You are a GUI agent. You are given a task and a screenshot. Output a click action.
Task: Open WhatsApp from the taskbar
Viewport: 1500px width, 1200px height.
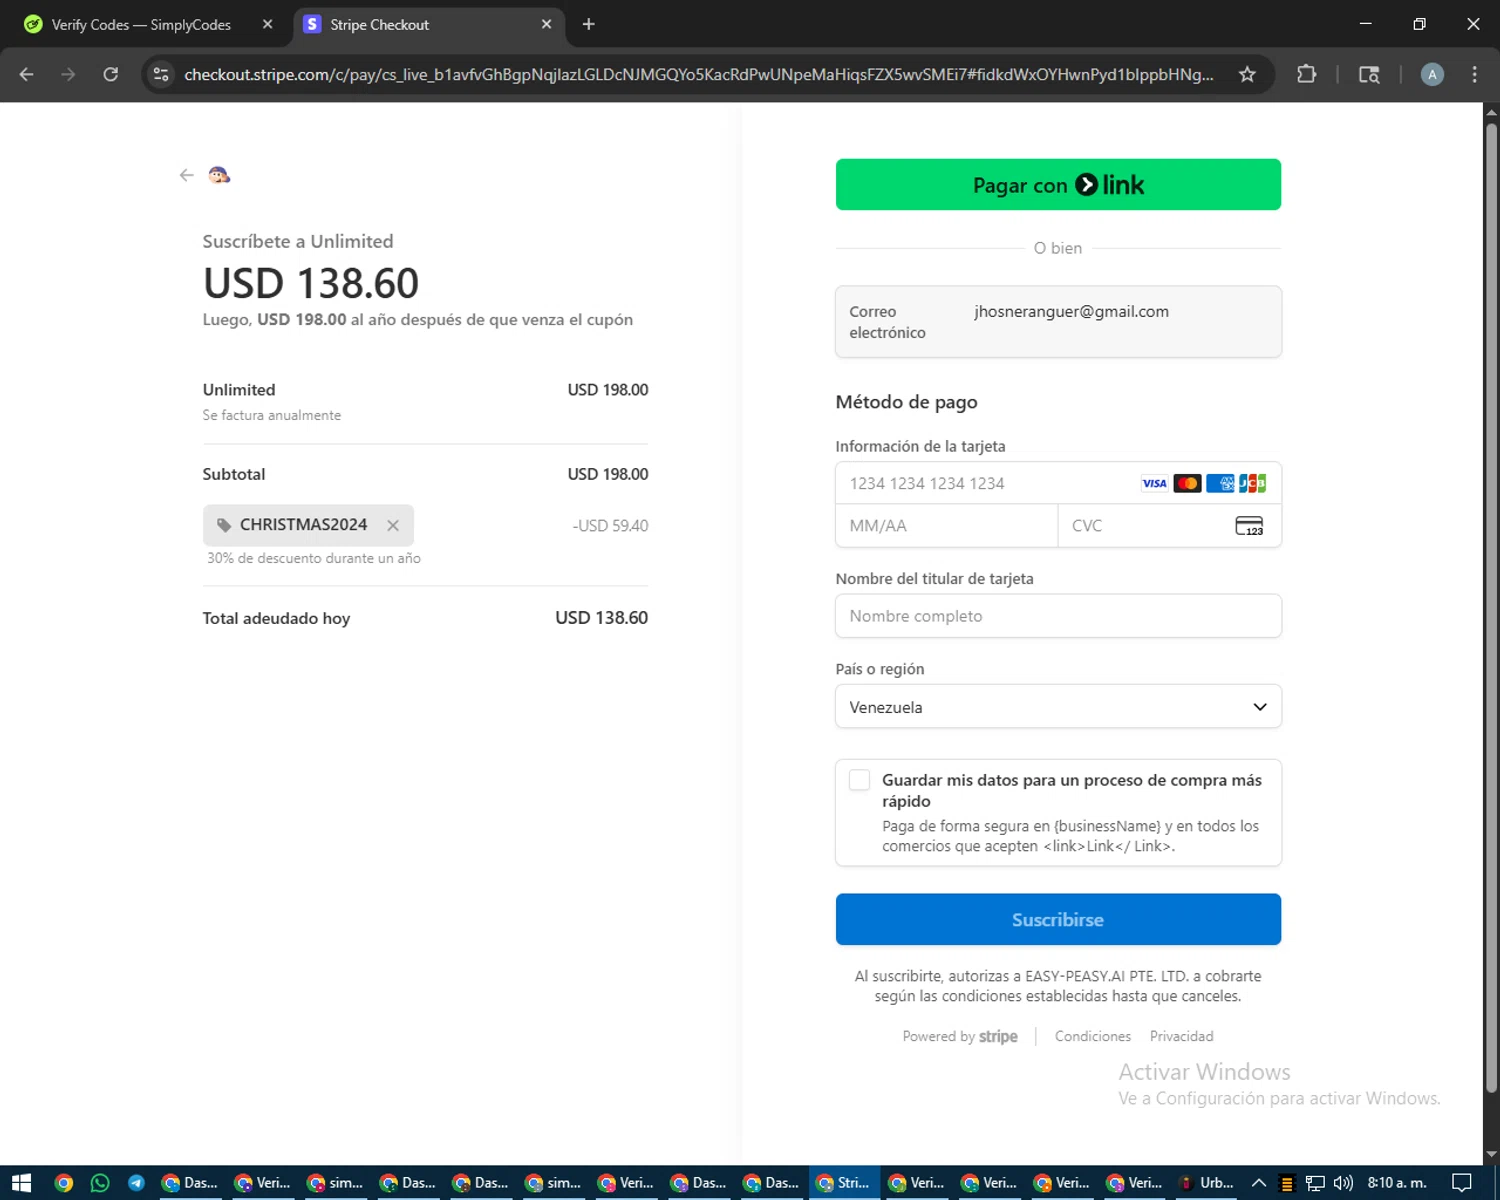[x=100, y=1183]
